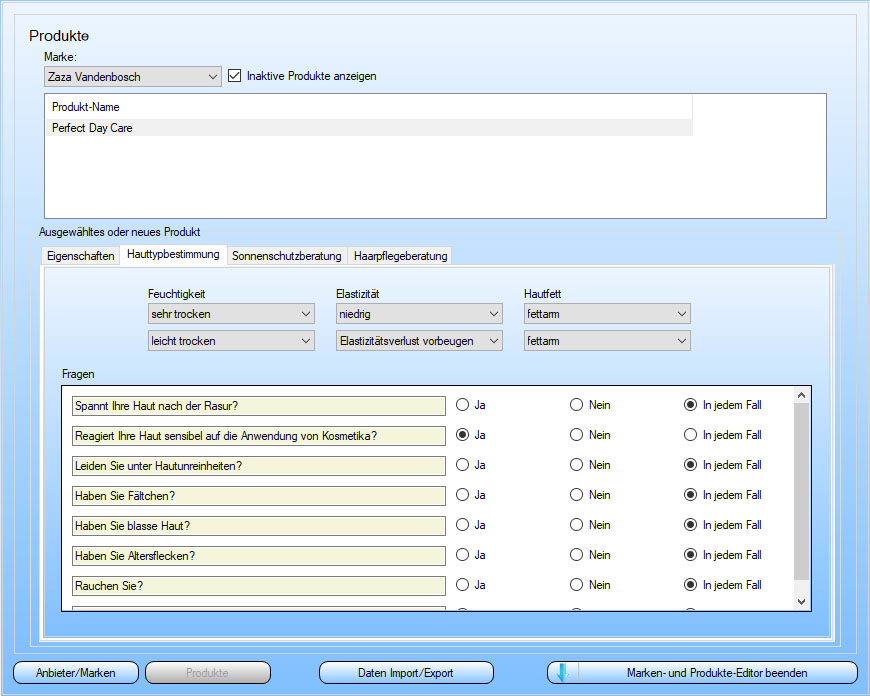Expand 'Elastizitätsverlust vorbeugen' dropdown
Viewport: 870px width, 696px height.
click(x=419, y=341)
